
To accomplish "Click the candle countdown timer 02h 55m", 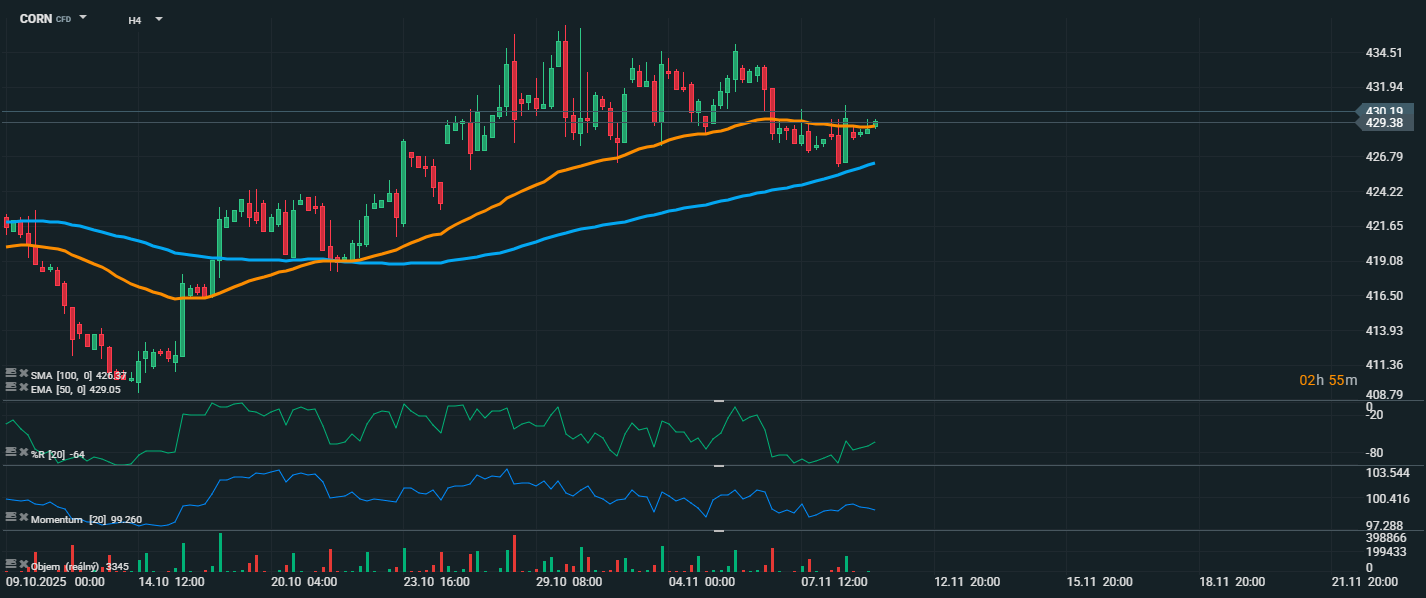I will click(1328, 380).
